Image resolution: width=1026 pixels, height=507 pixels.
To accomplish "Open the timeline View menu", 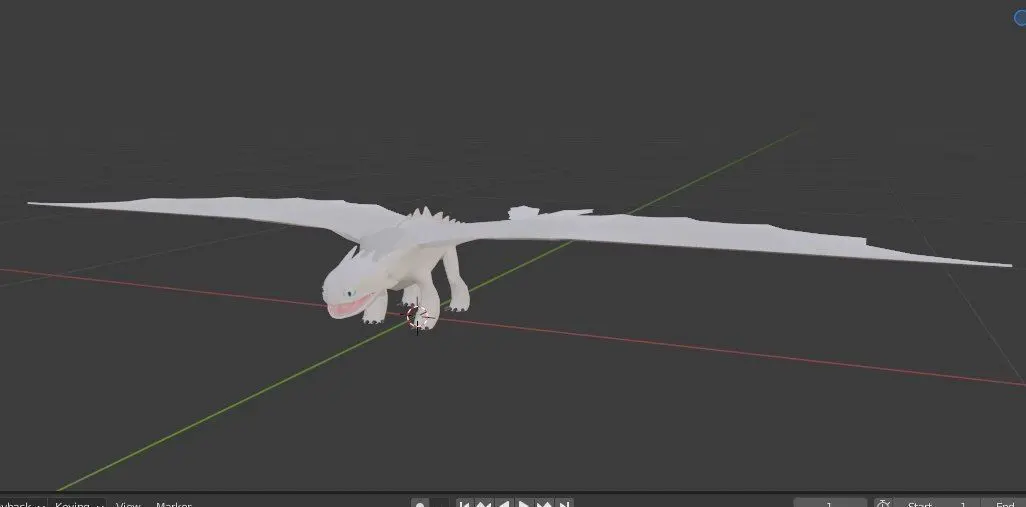I will click(x=128, y=504).
